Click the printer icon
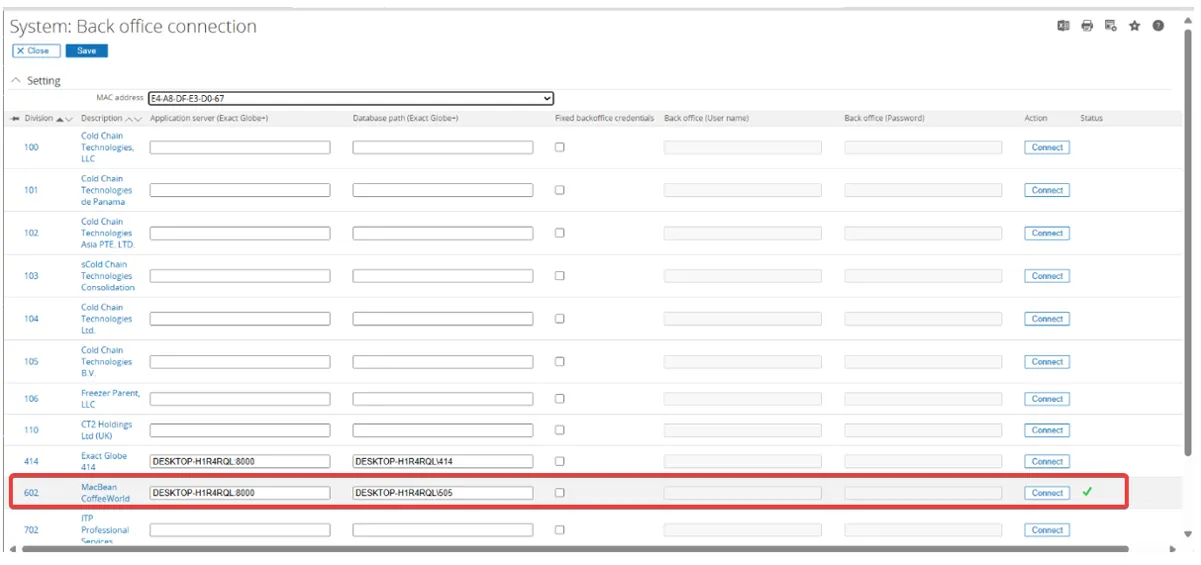Screen dimensions: 1201x565 click(1087, 26)
